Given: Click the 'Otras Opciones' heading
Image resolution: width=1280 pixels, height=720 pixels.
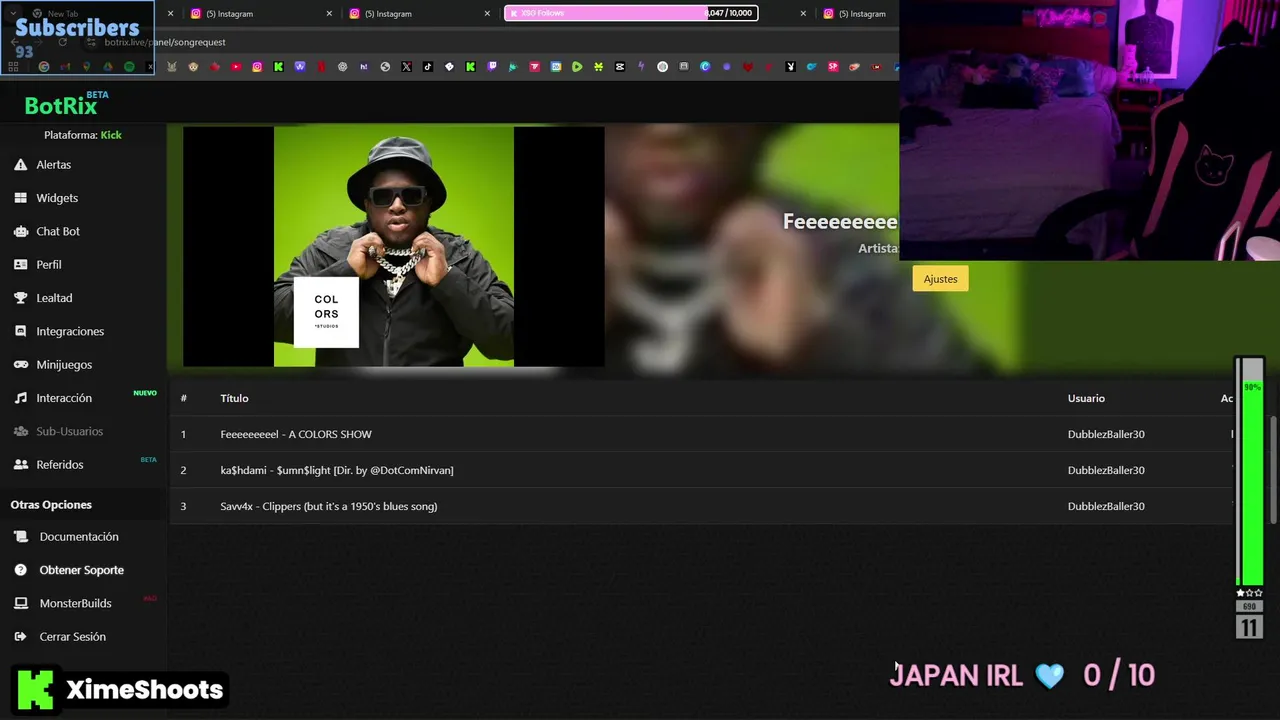Looking at the screenshot, I should coord(51,505).
